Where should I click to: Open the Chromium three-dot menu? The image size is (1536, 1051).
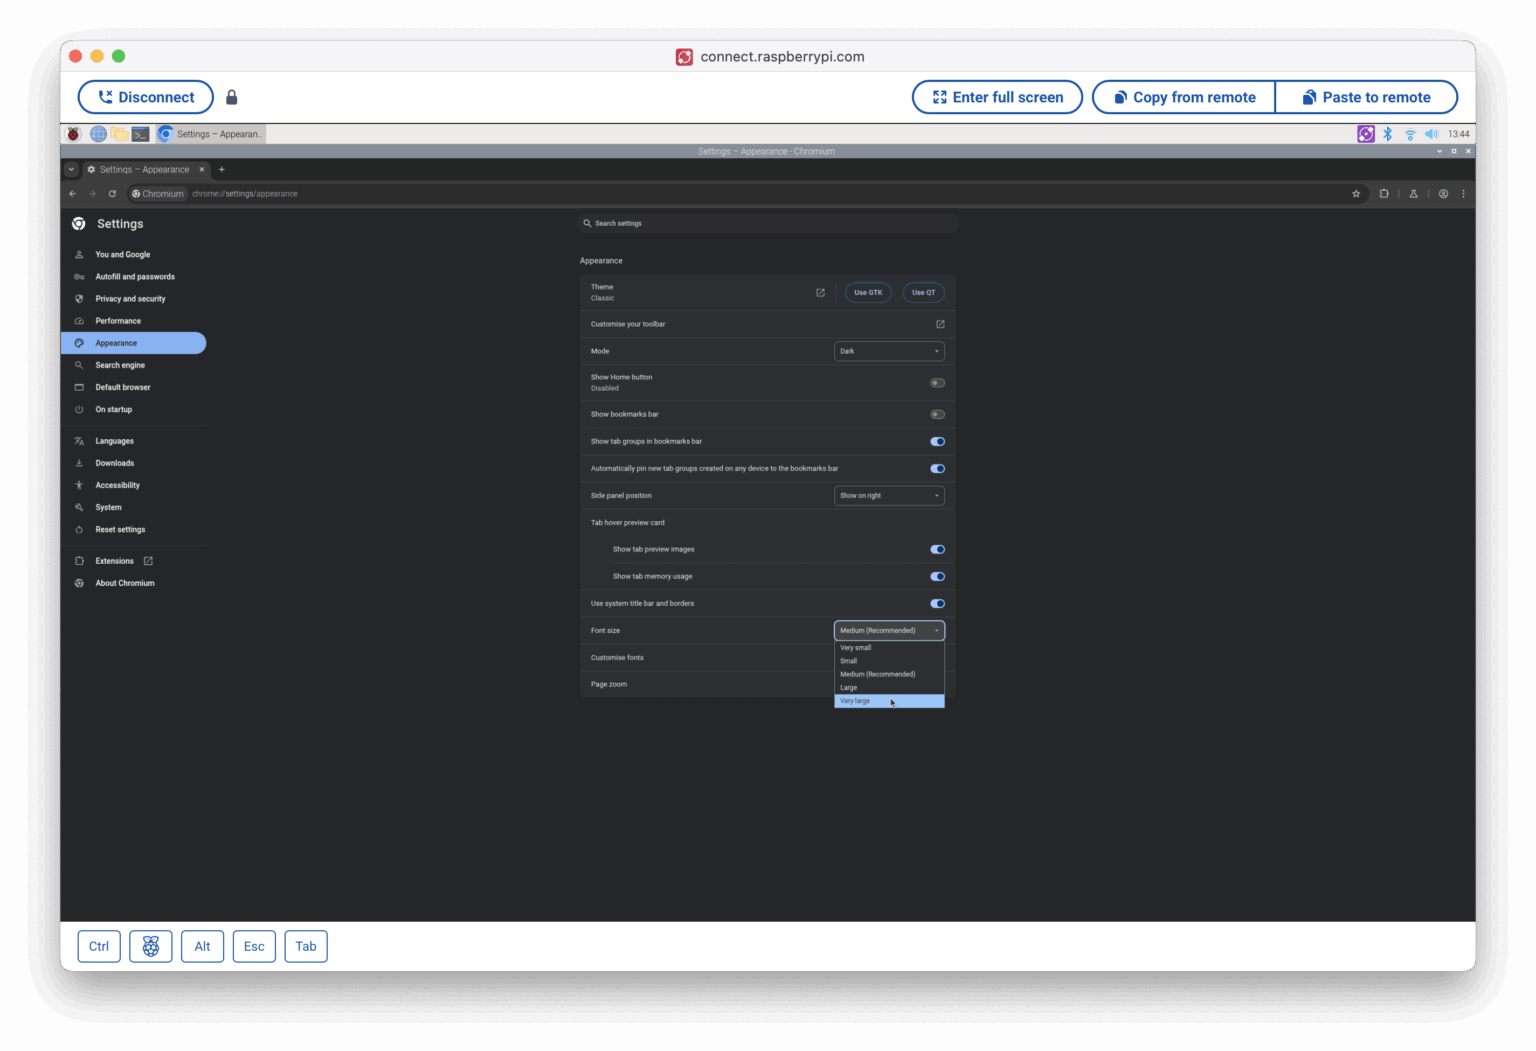[x=1463, y=194]
